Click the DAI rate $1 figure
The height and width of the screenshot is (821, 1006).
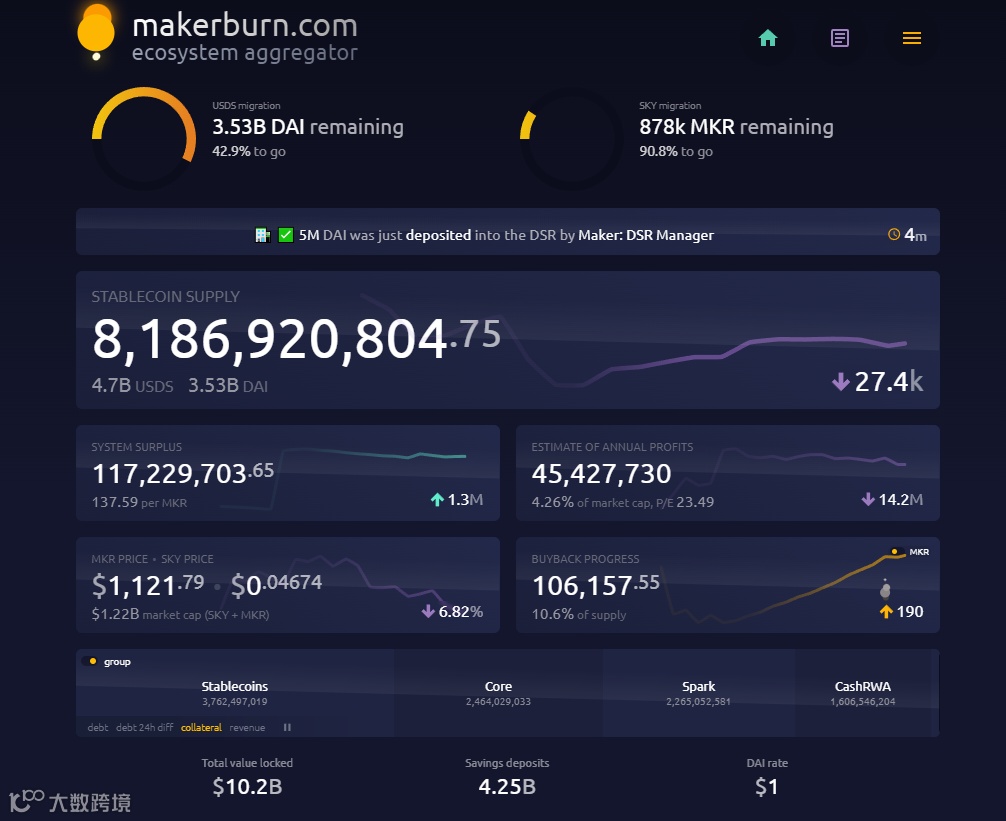coord(767,786)
